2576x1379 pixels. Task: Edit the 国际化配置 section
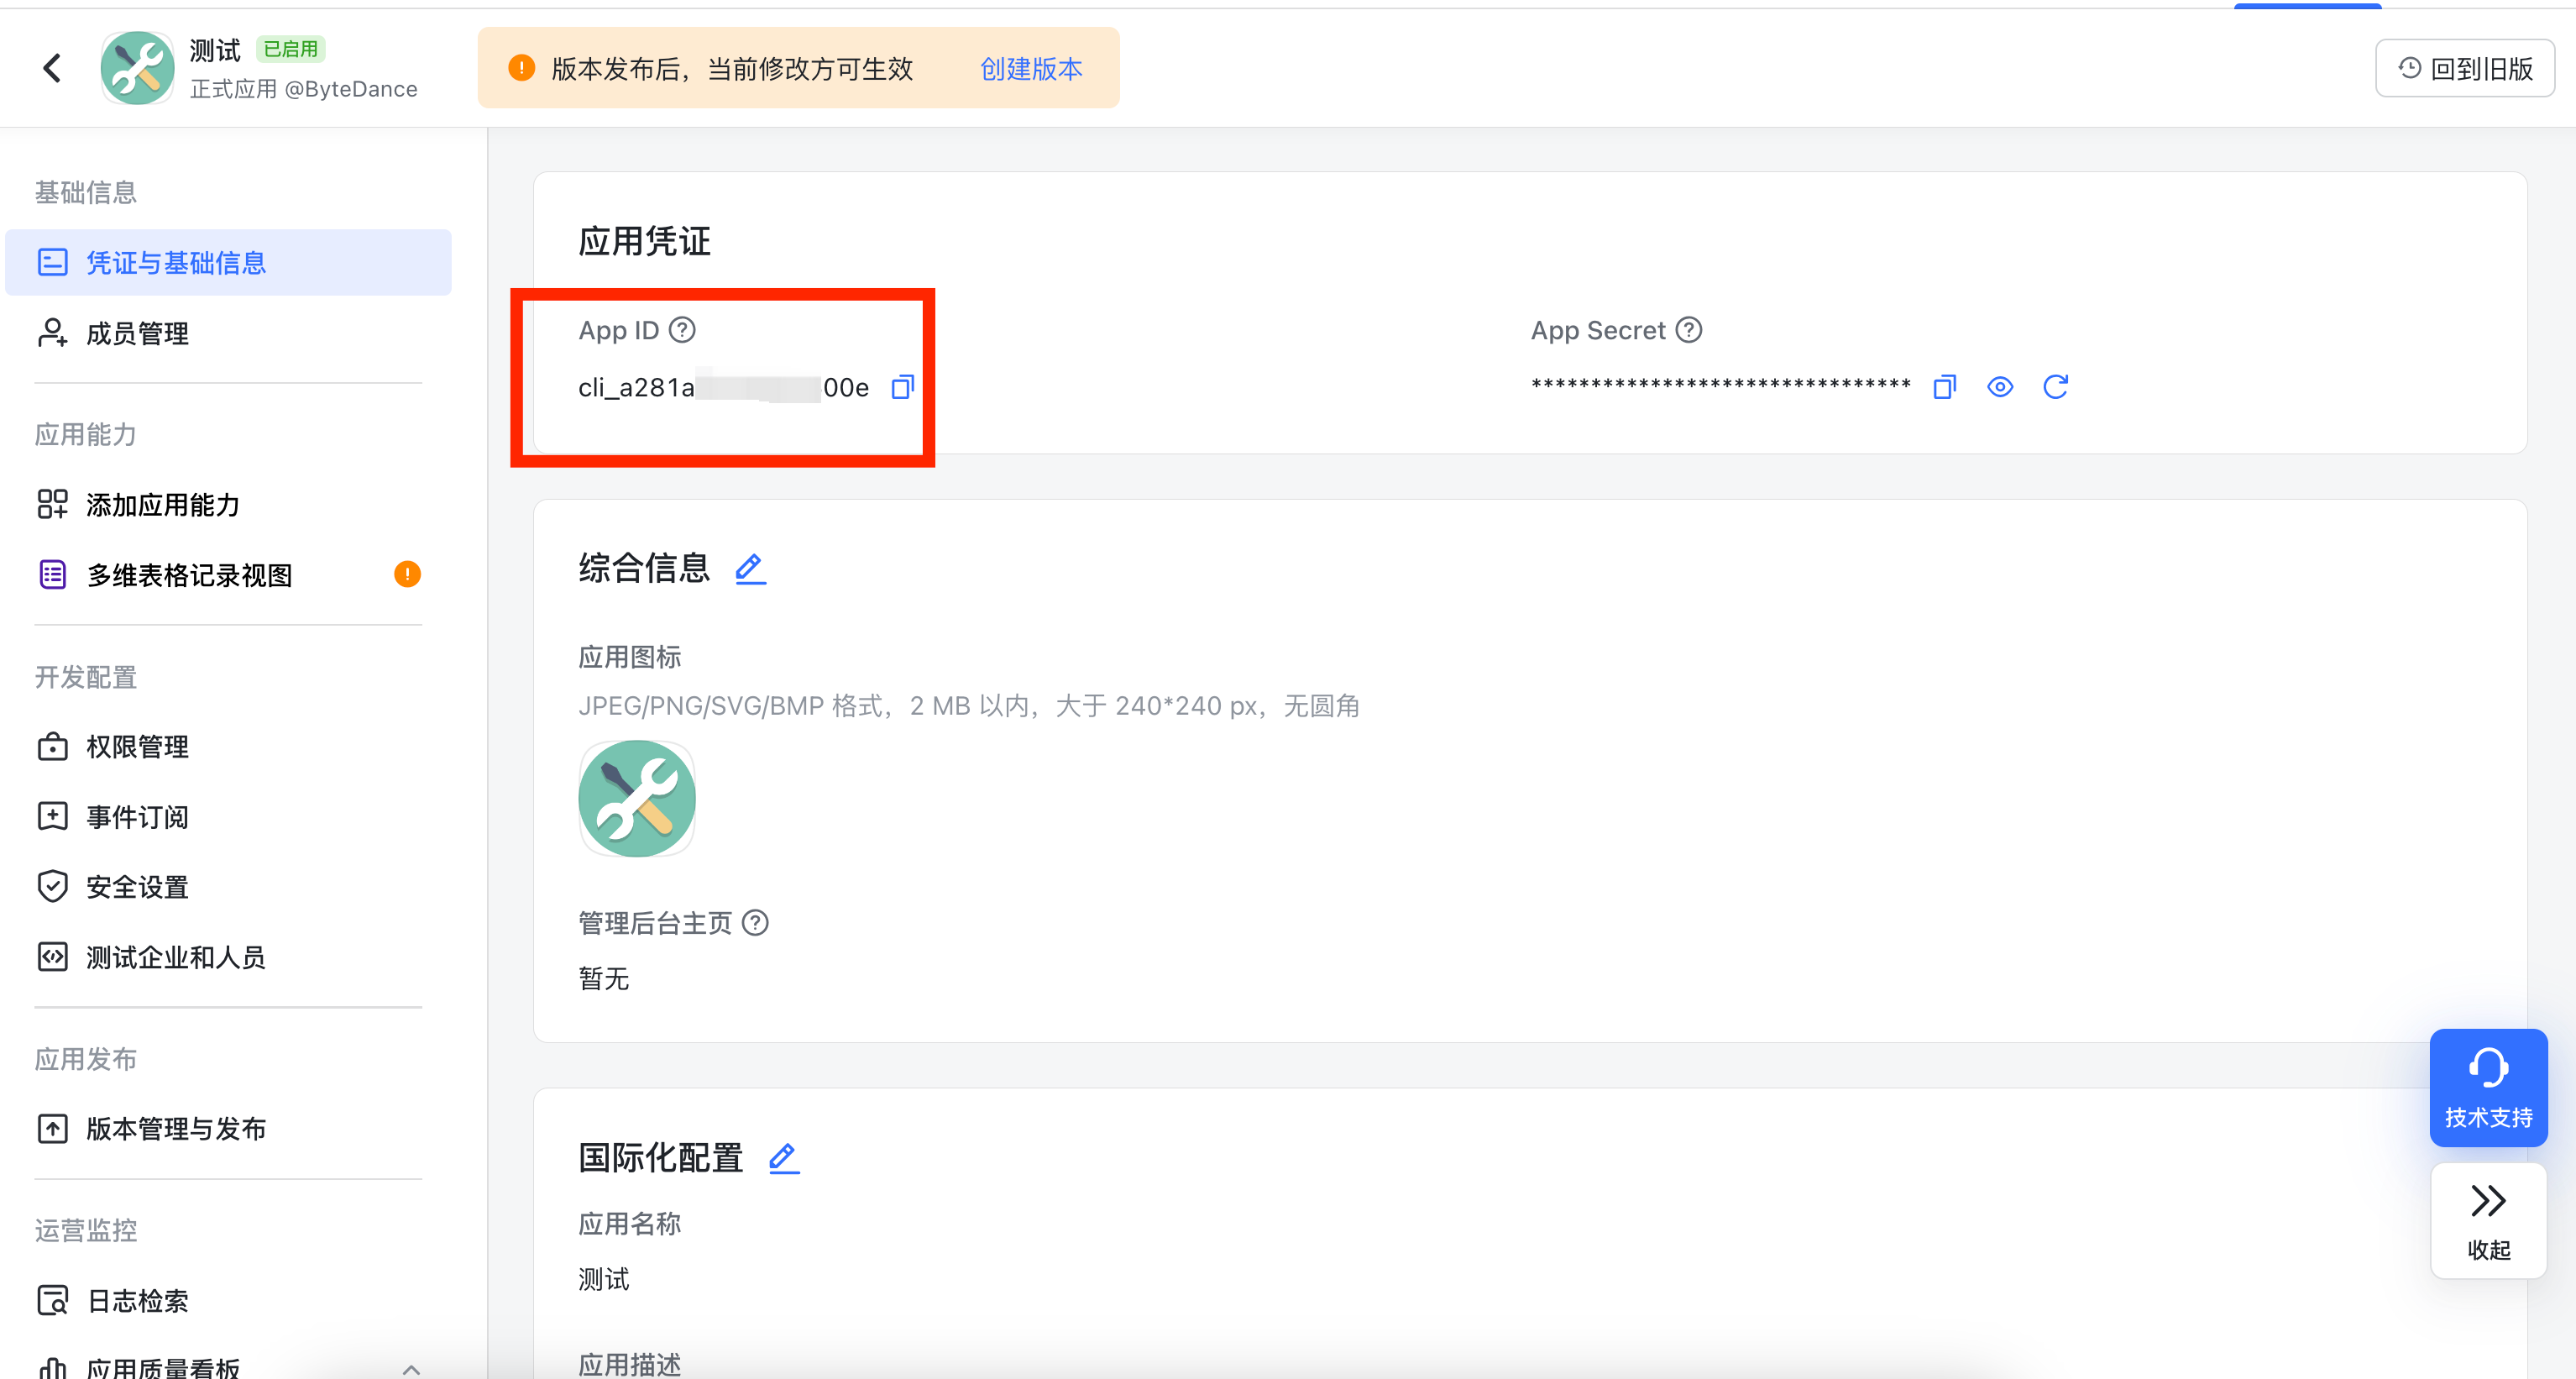pyautogui.click(x=783, y=1158)
